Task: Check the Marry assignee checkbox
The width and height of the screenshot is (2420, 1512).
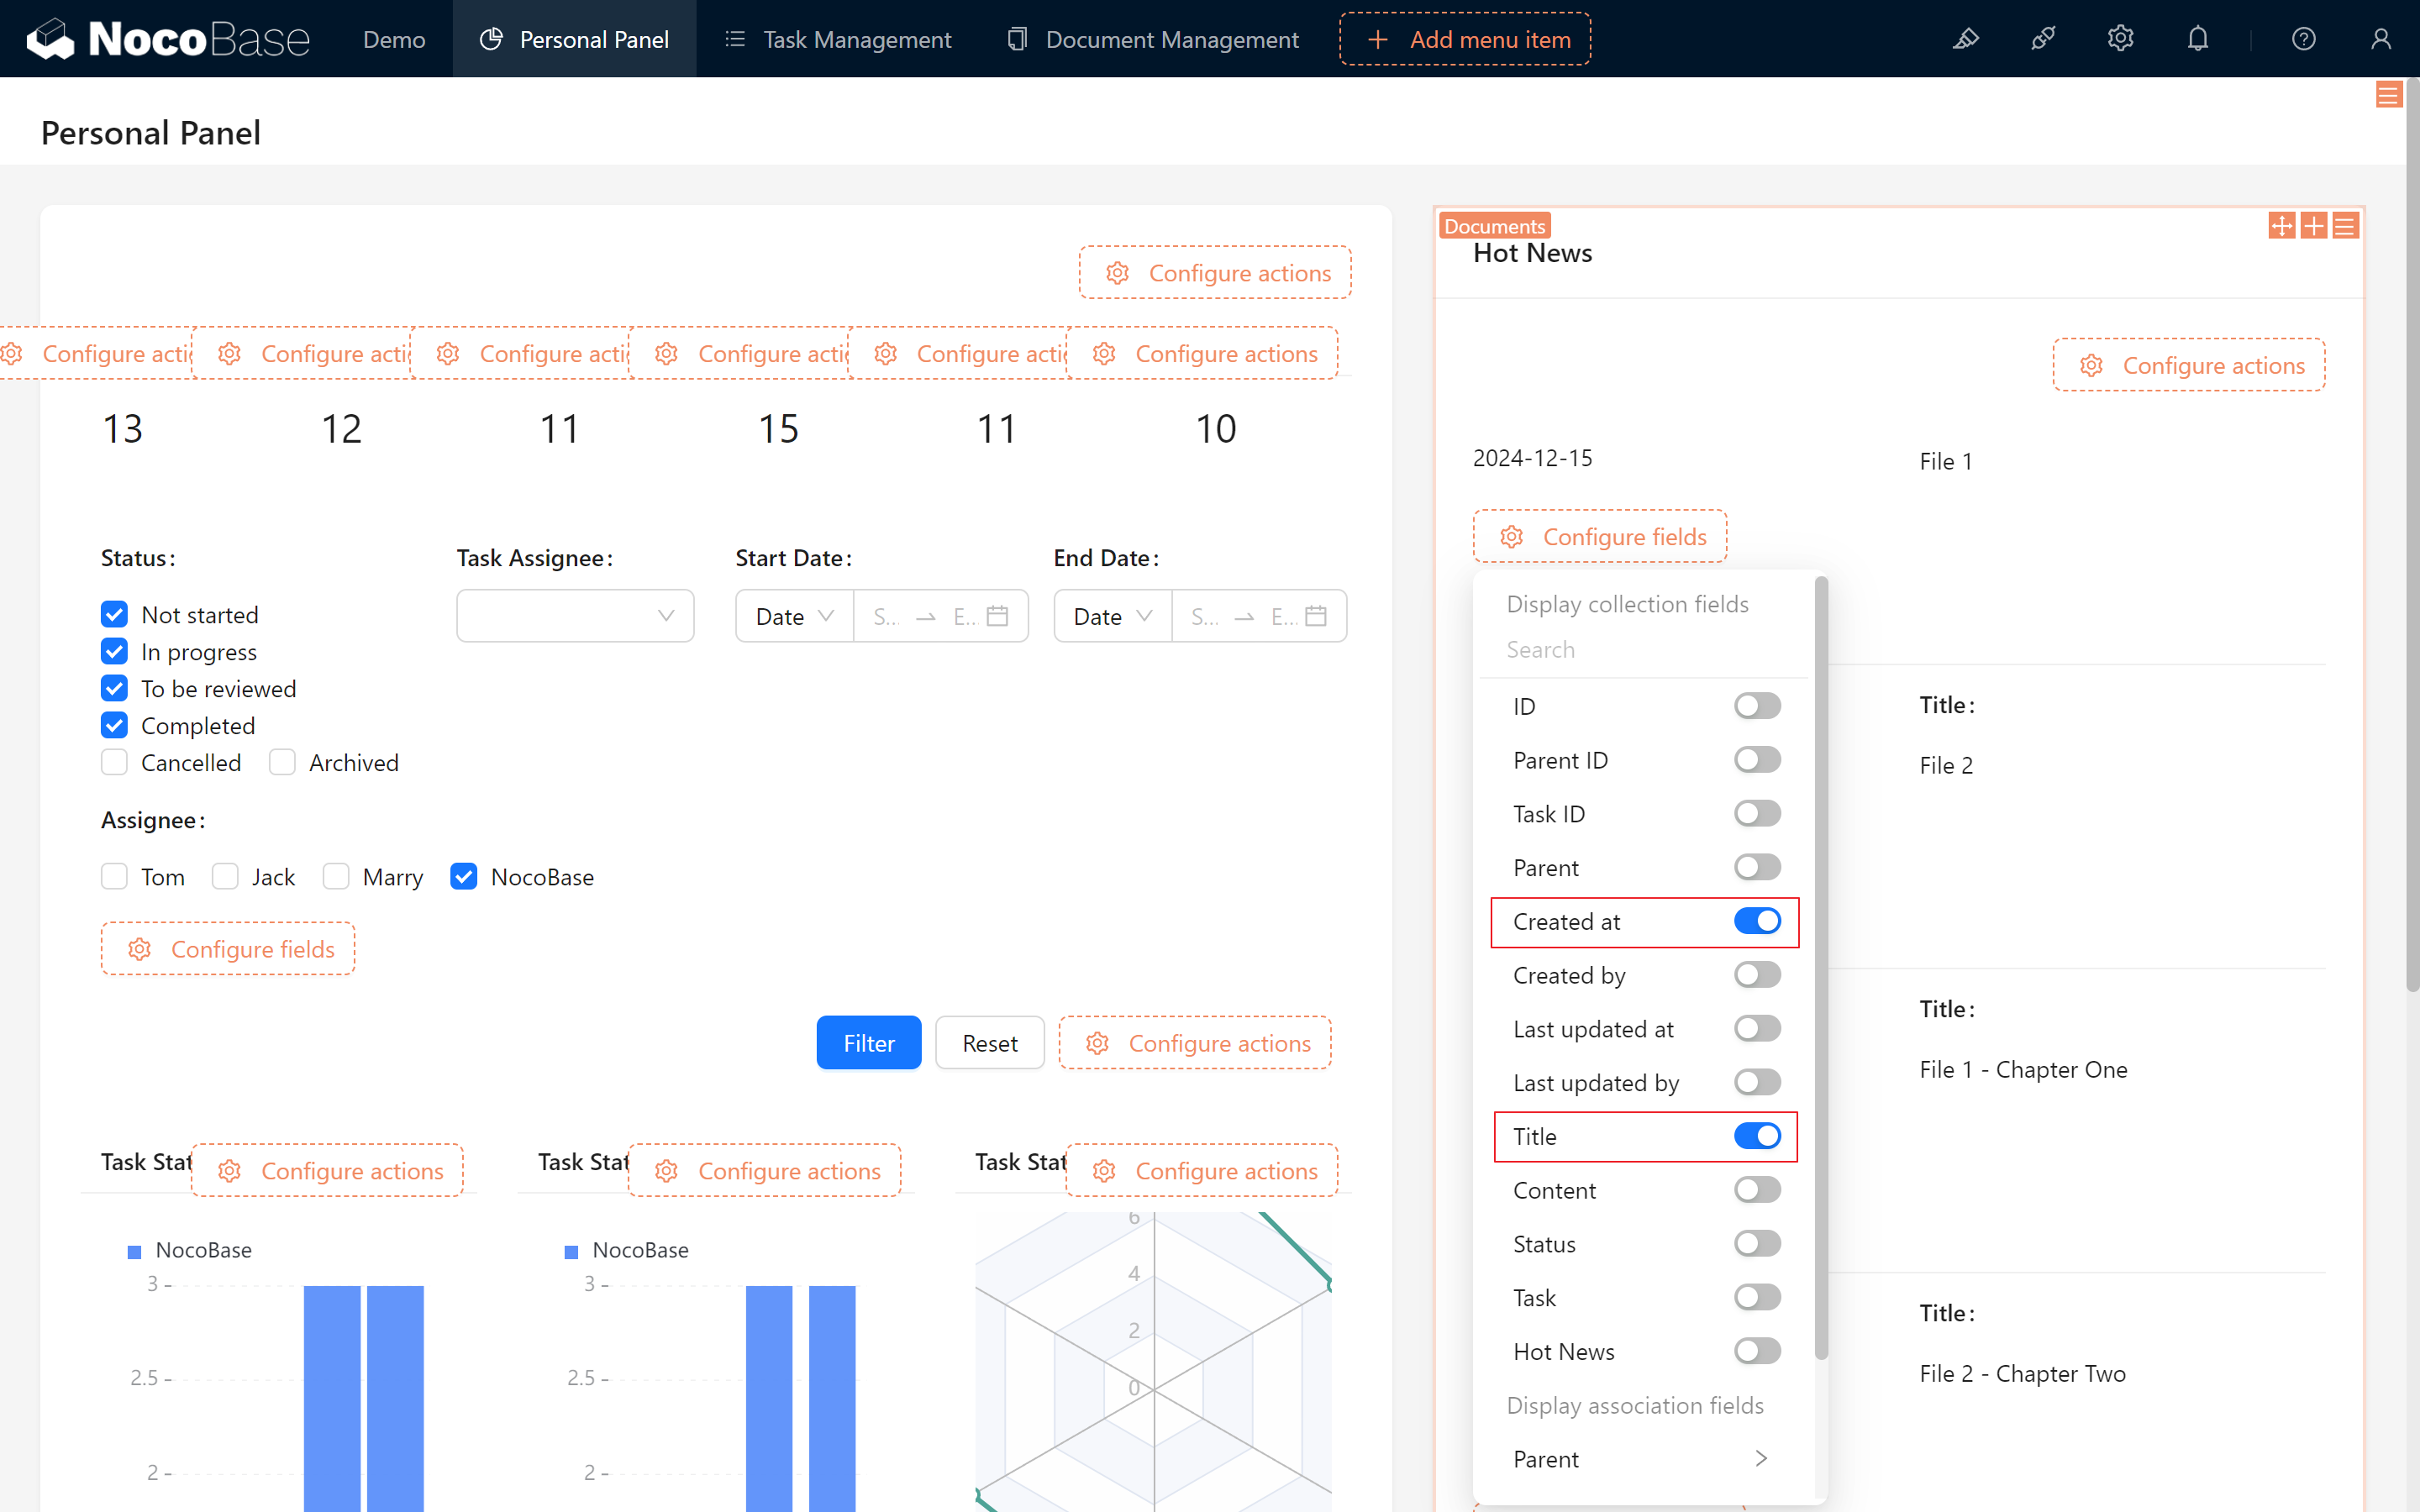Action: tap(336, 876)
